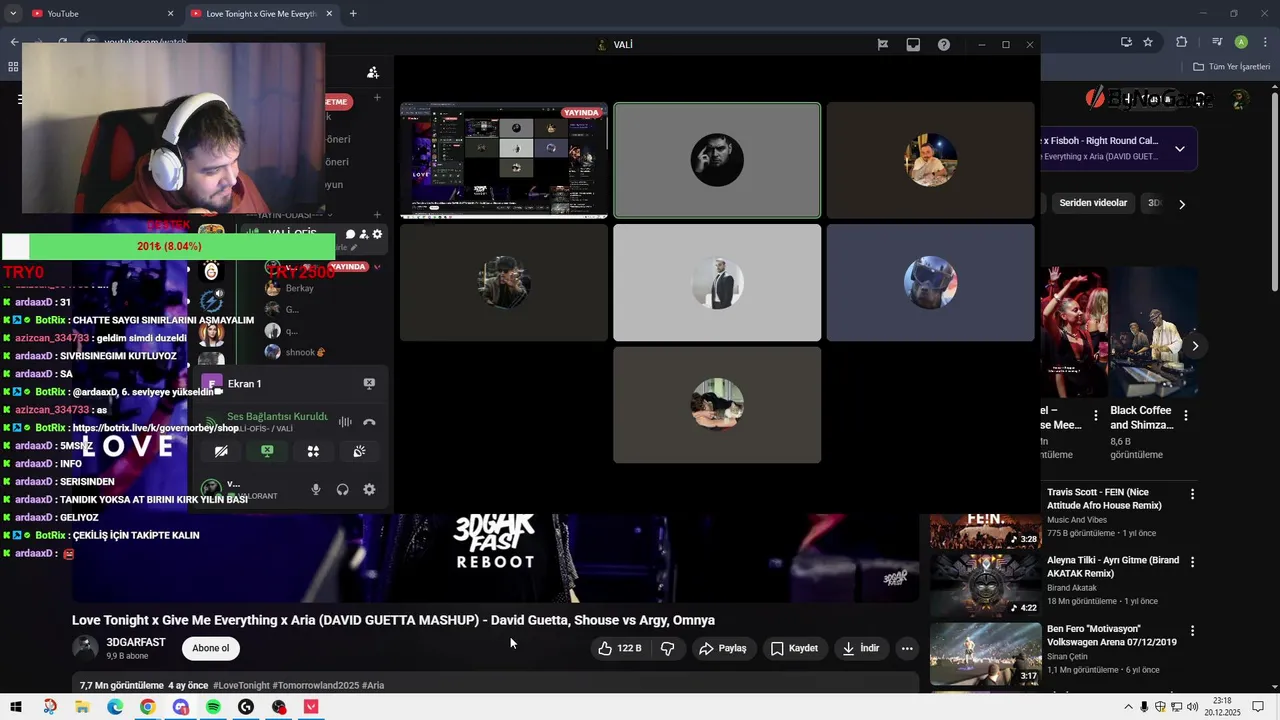Click the Discord checkpoint flag icon
Image resolution: width=1280 pixels, height=720 pixels.
882,45
